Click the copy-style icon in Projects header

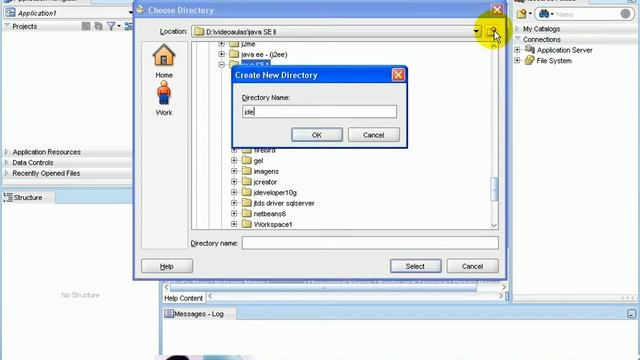click(x=98, y=26)
